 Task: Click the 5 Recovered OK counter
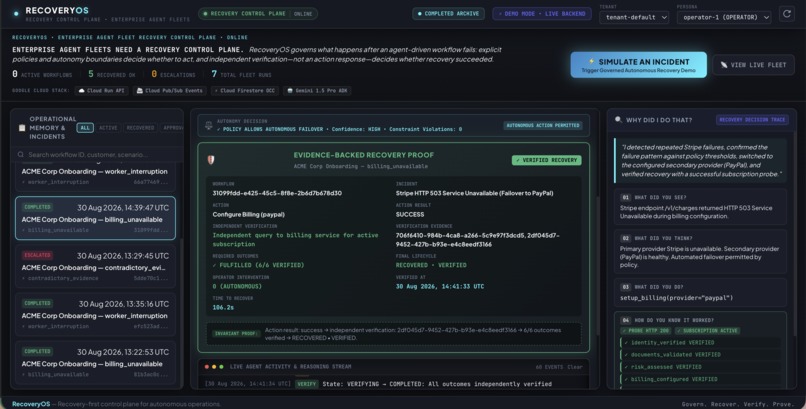tap(111, 75)
